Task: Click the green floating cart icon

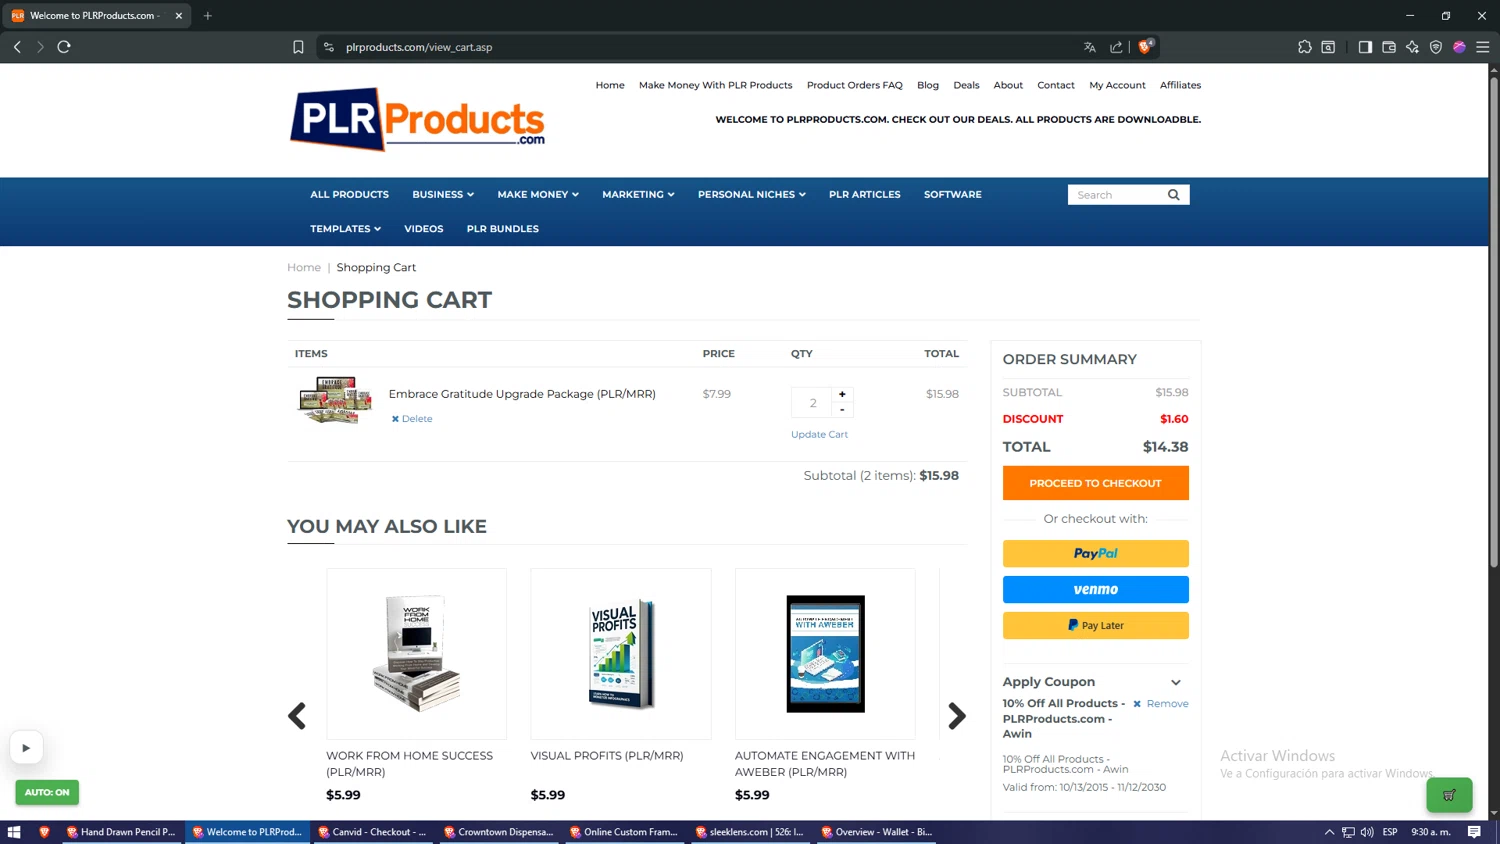Action: pyautogui.click(x=1449, y=795)
